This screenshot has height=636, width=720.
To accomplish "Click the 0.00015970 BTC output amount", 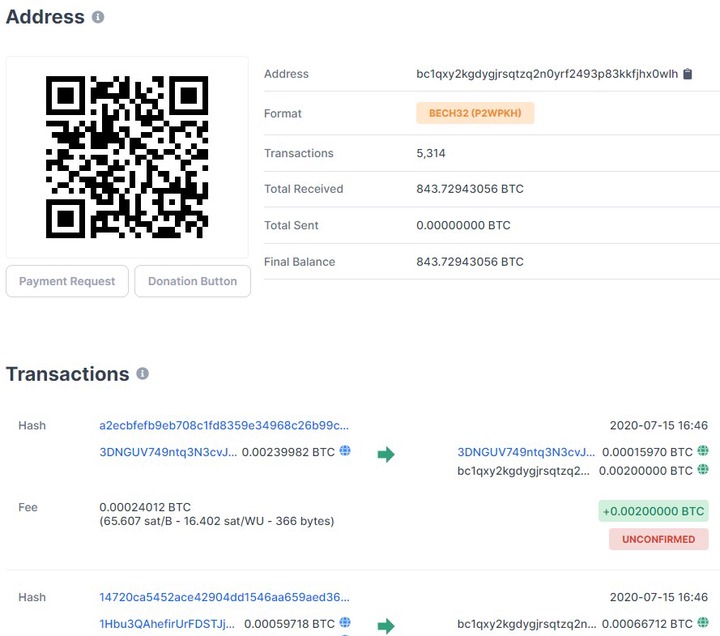I will coord(647,452).
